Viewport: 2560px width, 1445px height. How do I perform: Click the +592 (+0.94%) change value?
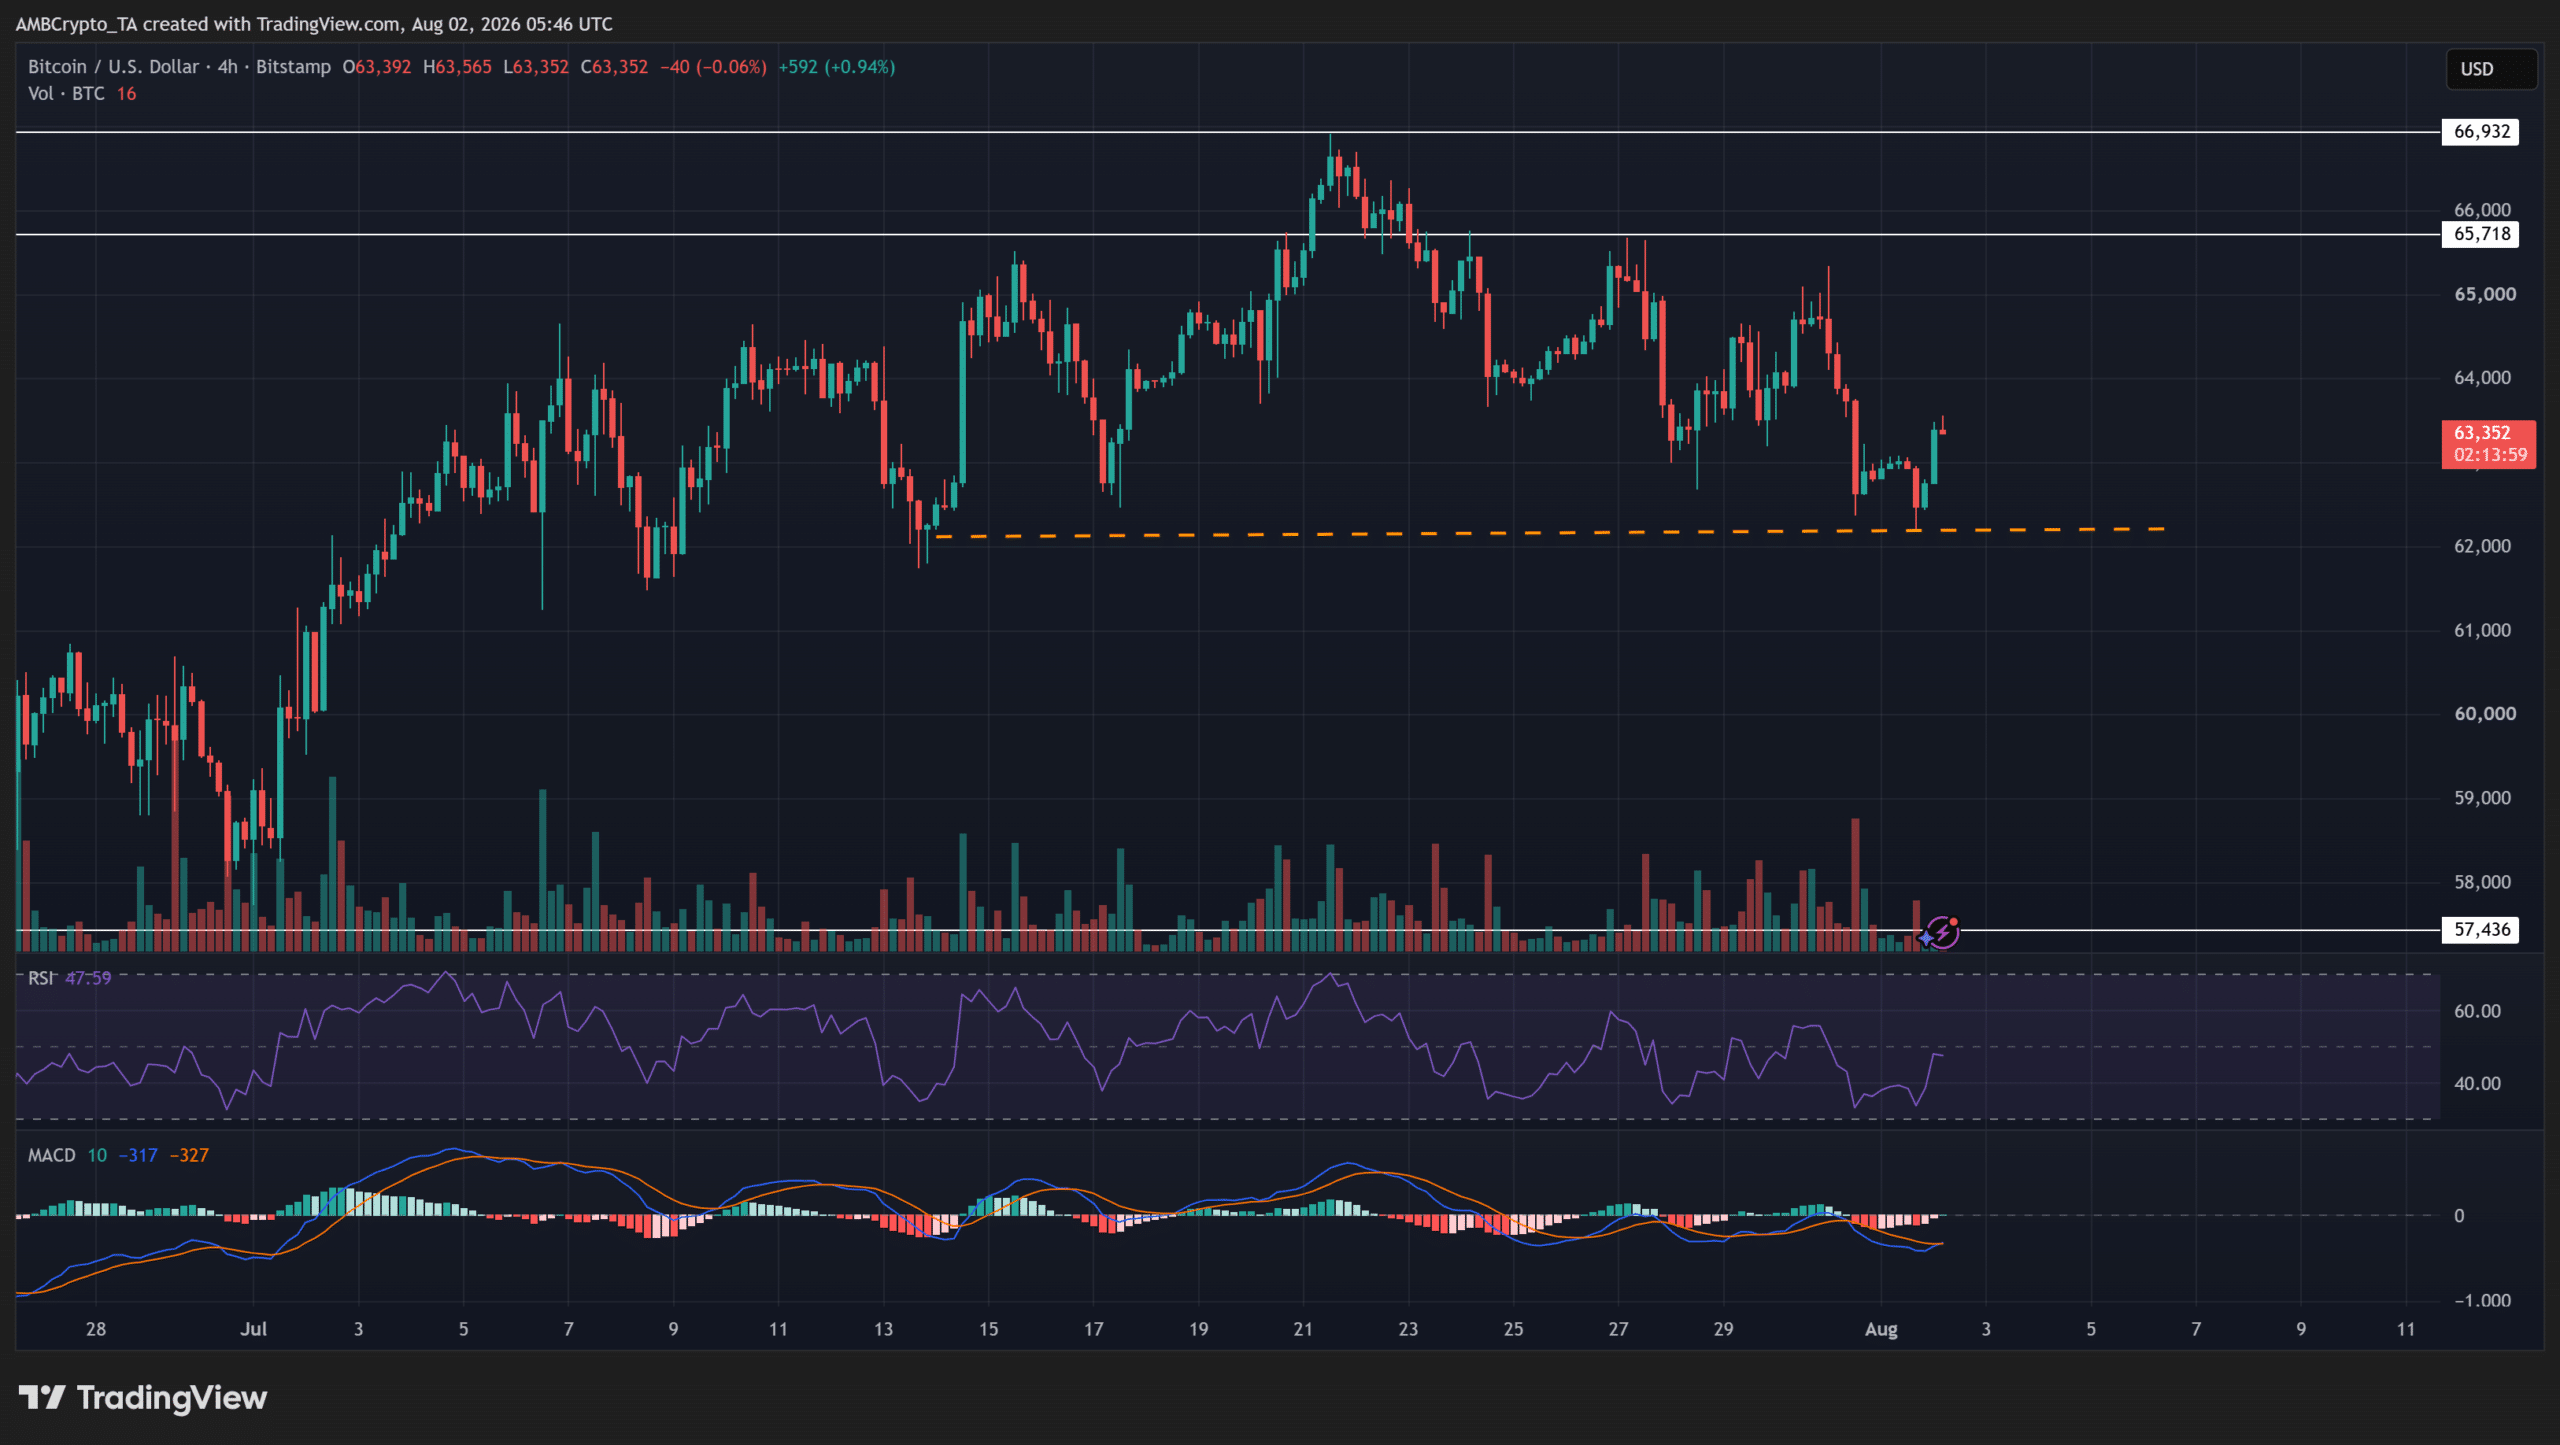(x=836, y=67)
